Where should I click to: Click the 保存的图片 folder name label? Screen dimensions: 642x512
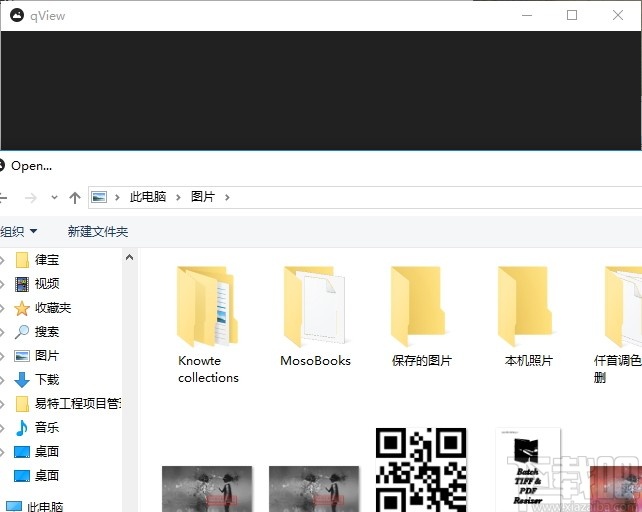pyautogui.click(x=422, y=360)
